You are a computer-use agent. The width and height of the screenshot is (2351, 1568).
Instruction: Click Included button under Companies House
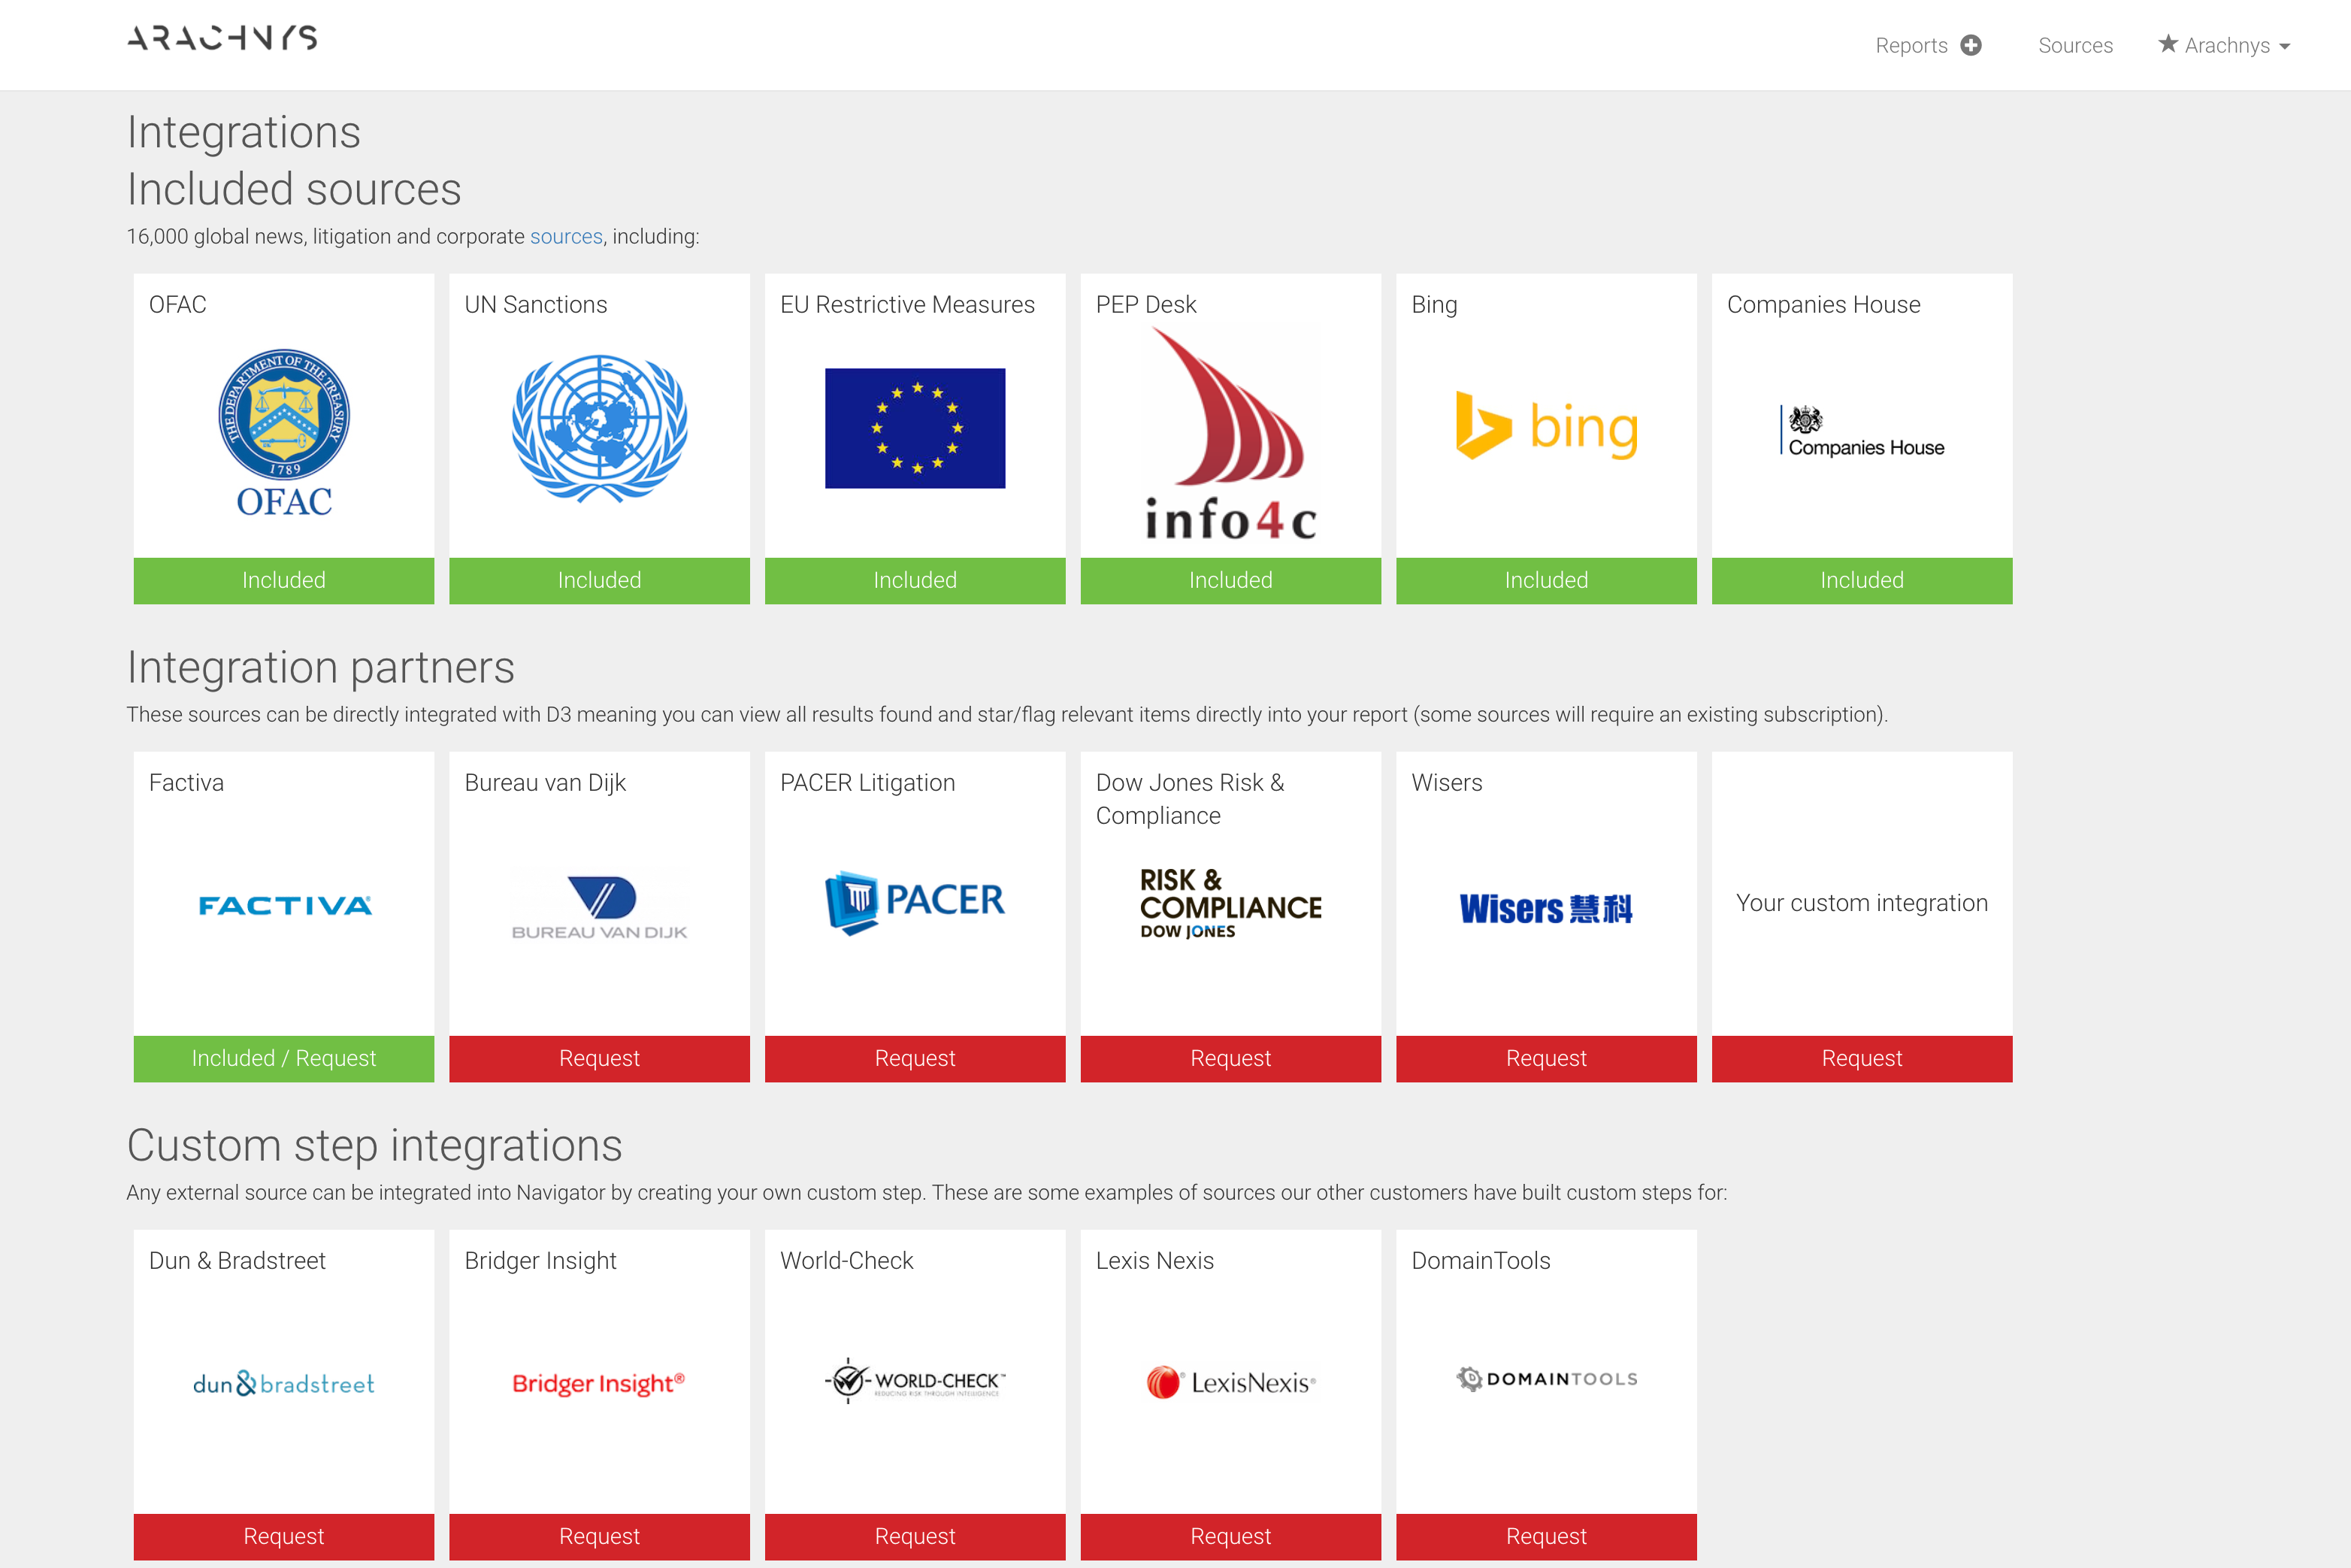[x=1861, y=580]
